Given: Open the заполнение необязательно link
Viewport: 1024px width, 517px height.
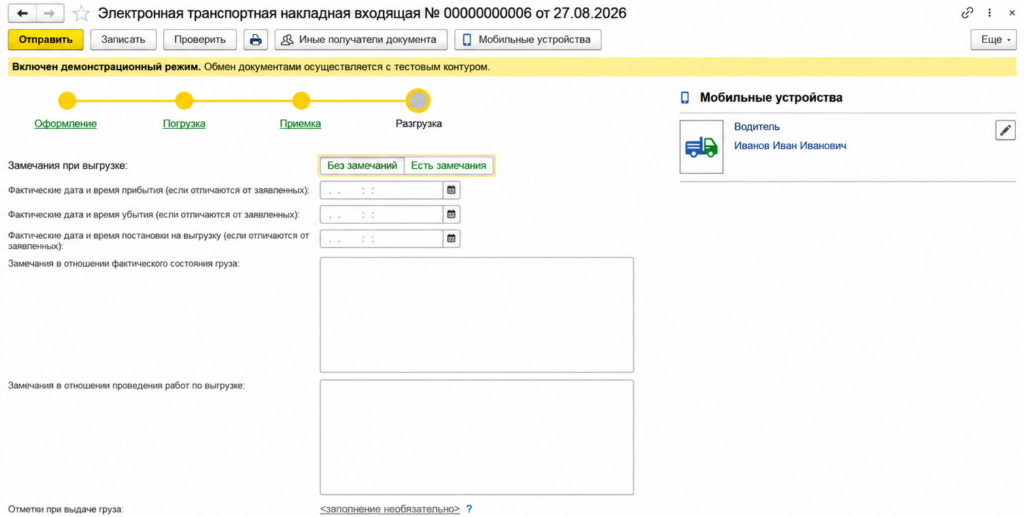Looking at the screenshot, I should (x=390, y=509).
